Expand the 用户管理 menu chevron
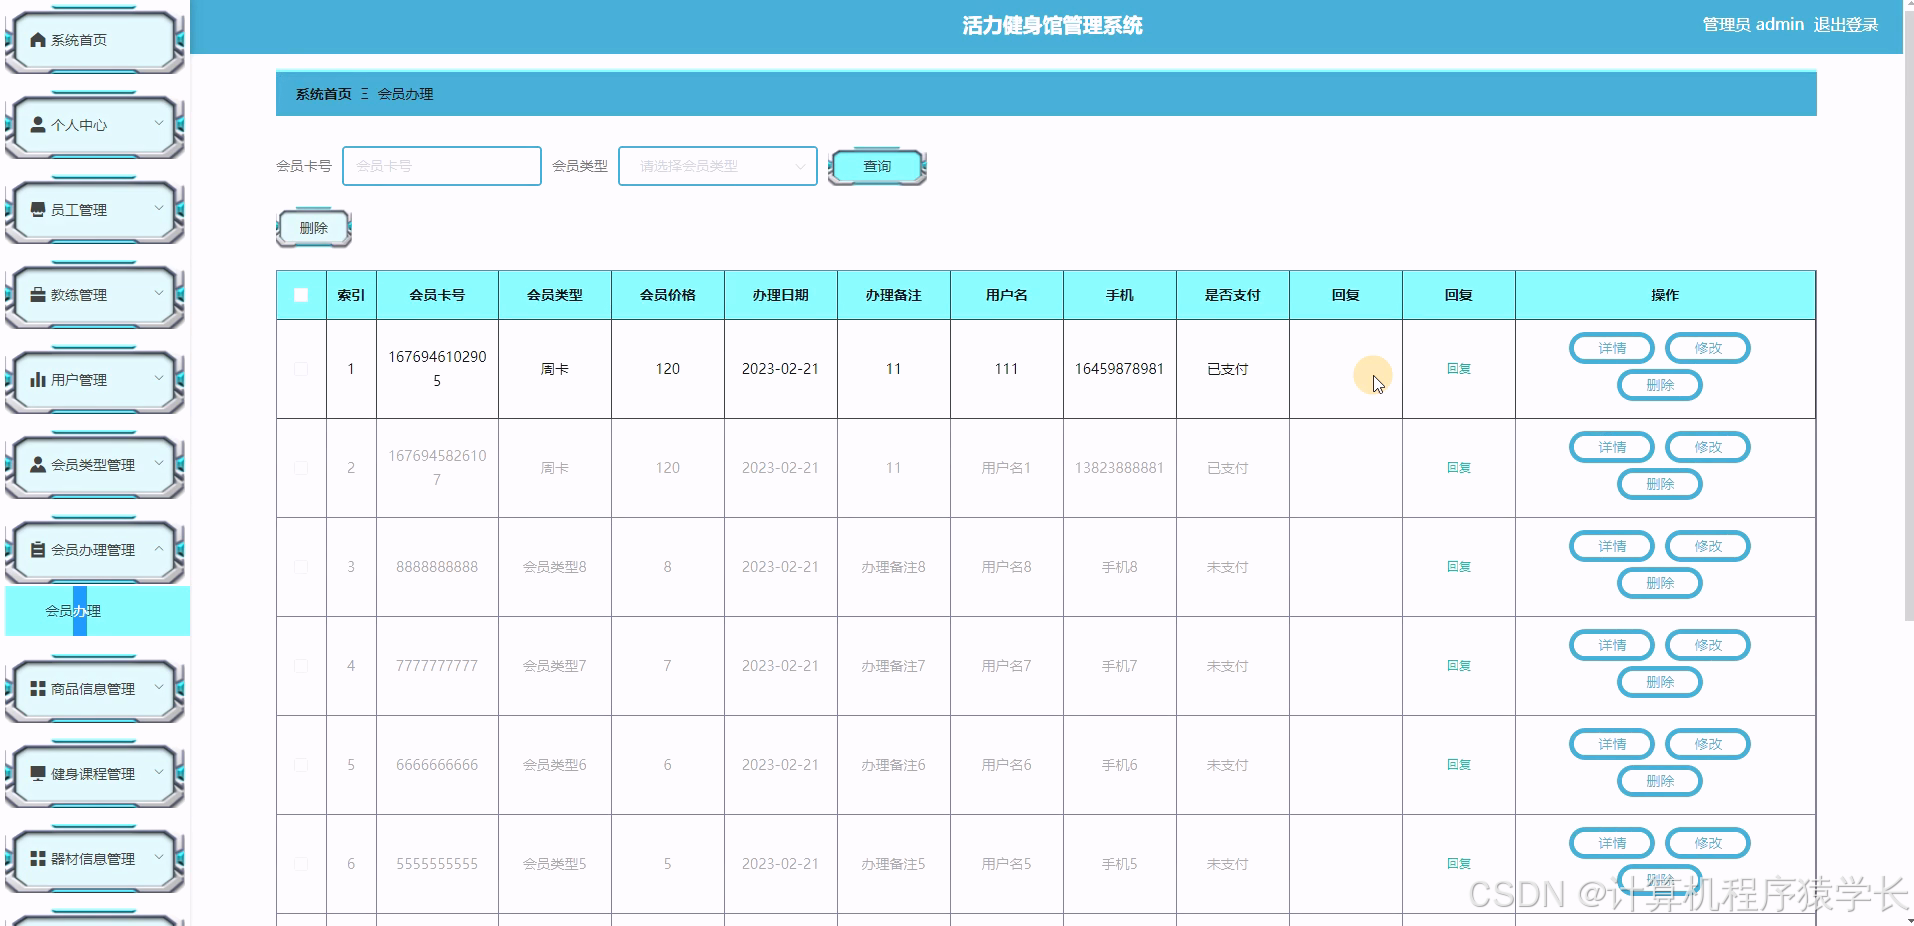Image resolution: width=1914 pixels, height=926 pixels. [x=159, y=379]
